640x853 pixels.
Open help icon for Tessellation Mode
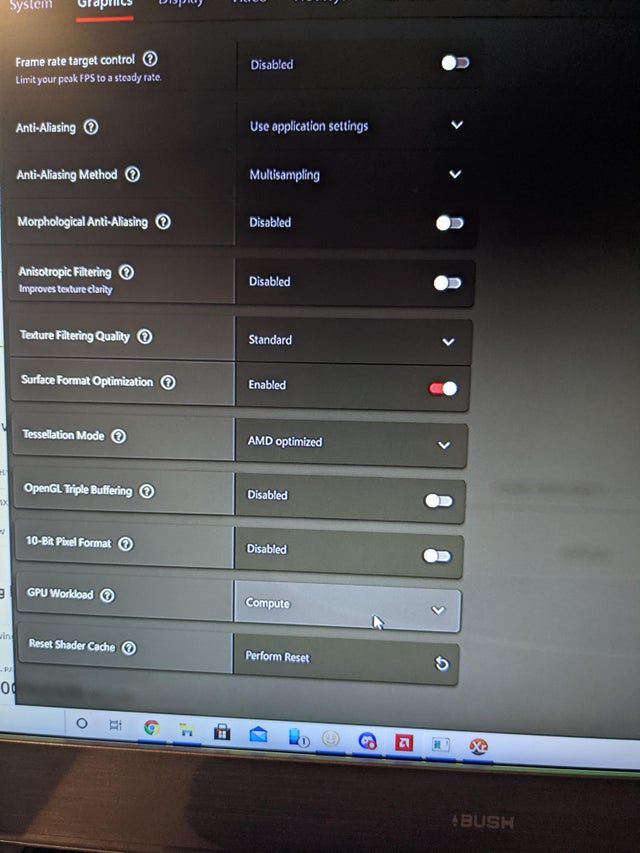(x=119, y=436)
